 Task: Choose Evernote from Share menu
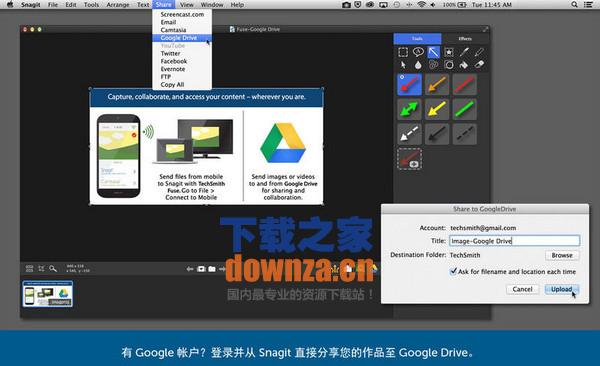(x=182, y=69)
